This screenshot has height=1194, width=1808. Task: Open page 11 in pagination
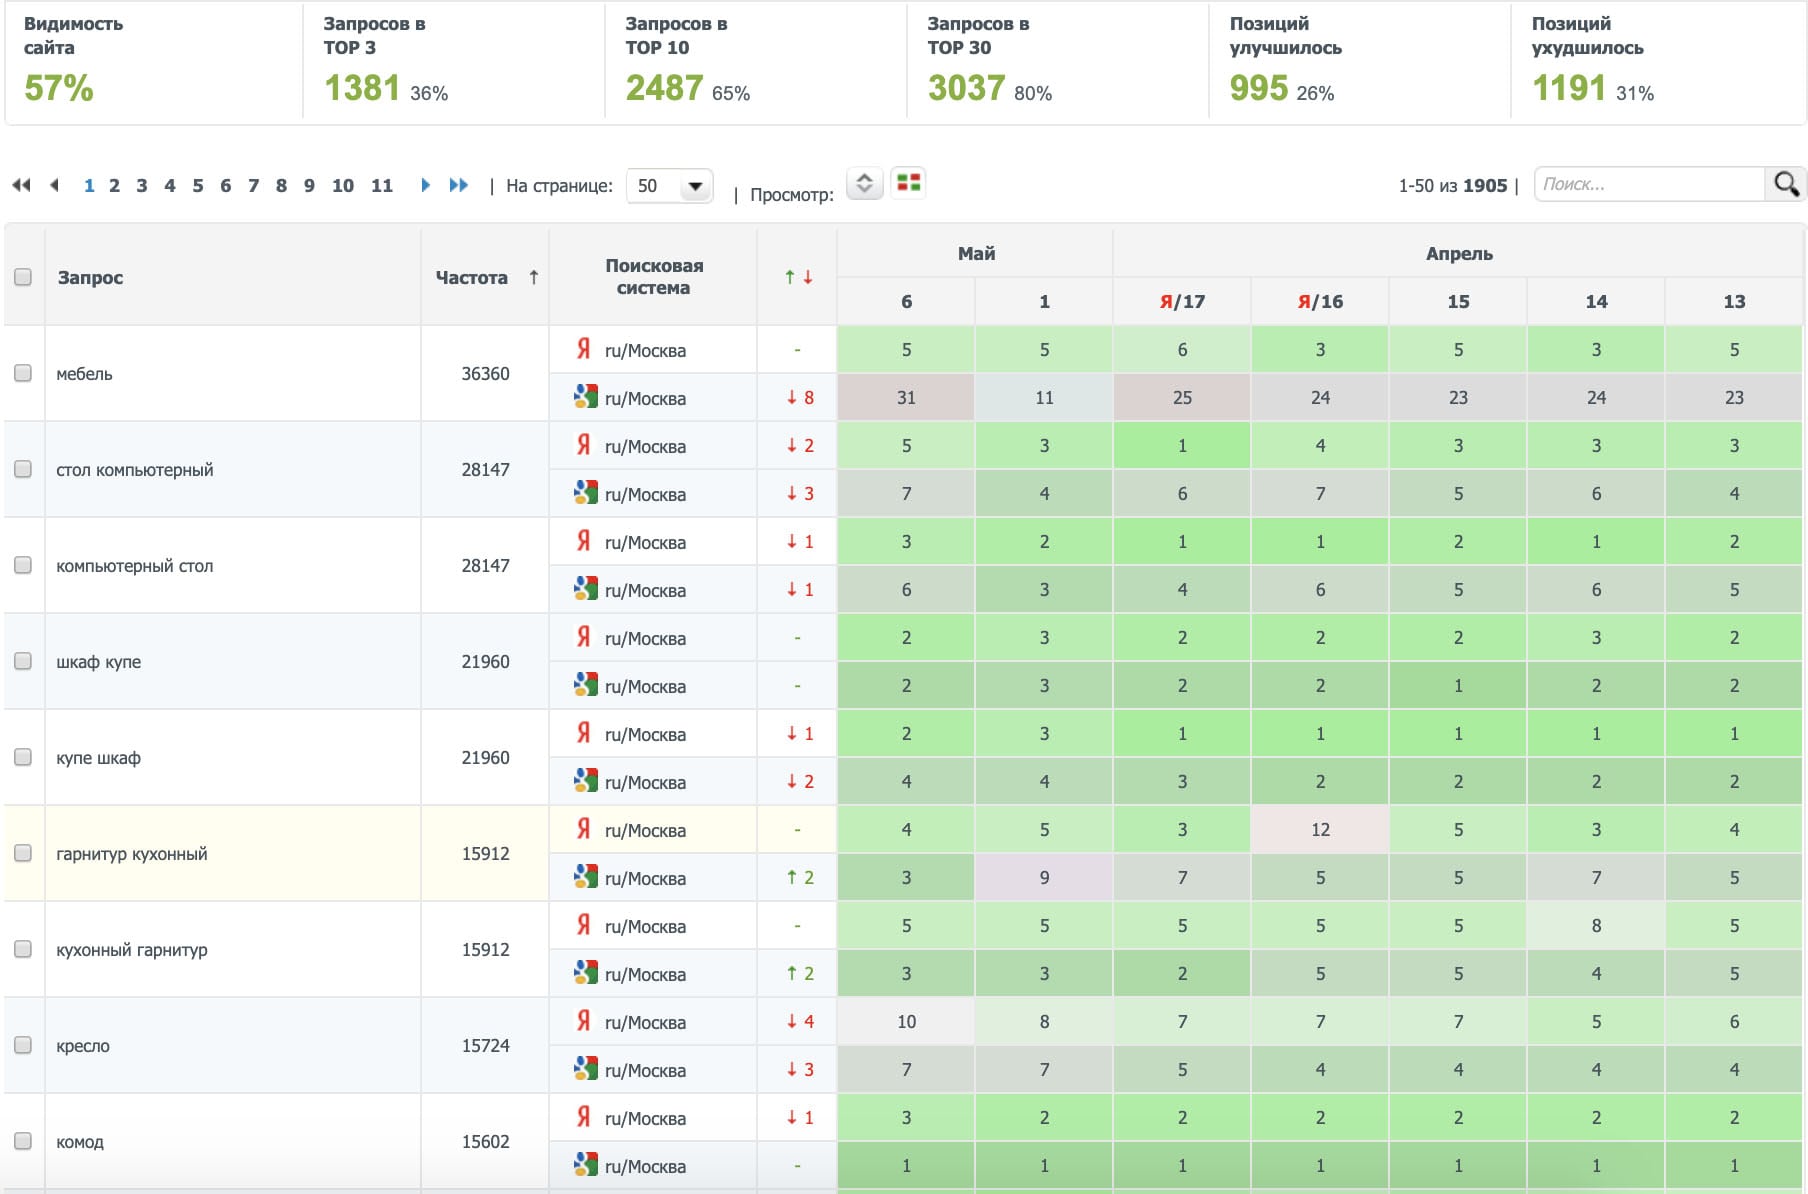coord(381,185)
